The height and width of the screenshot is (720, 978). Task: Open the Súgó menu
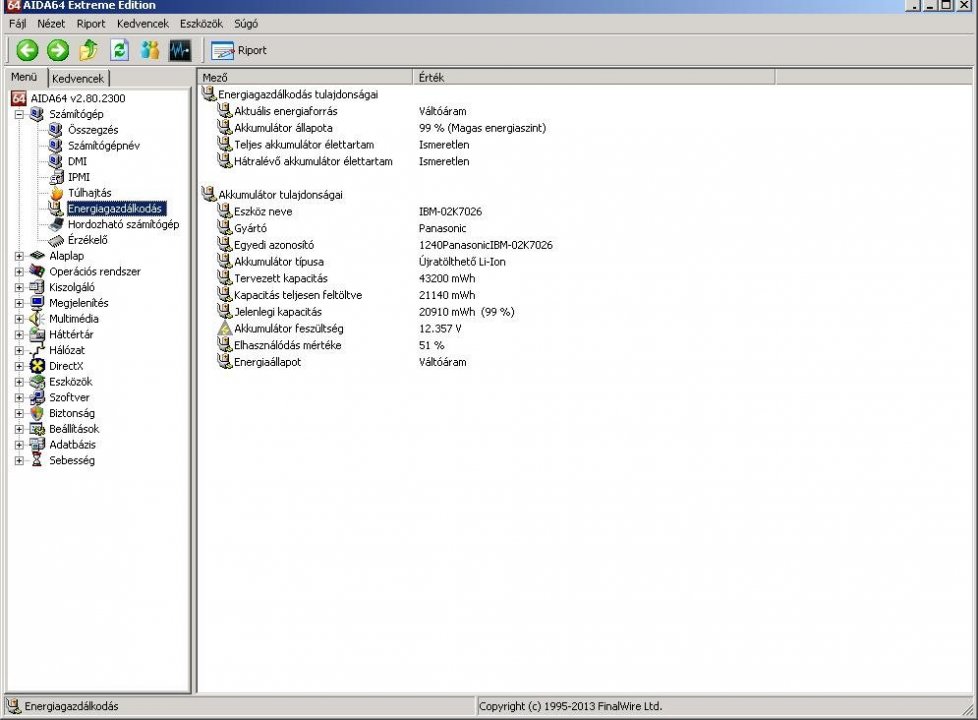(246, 24)
